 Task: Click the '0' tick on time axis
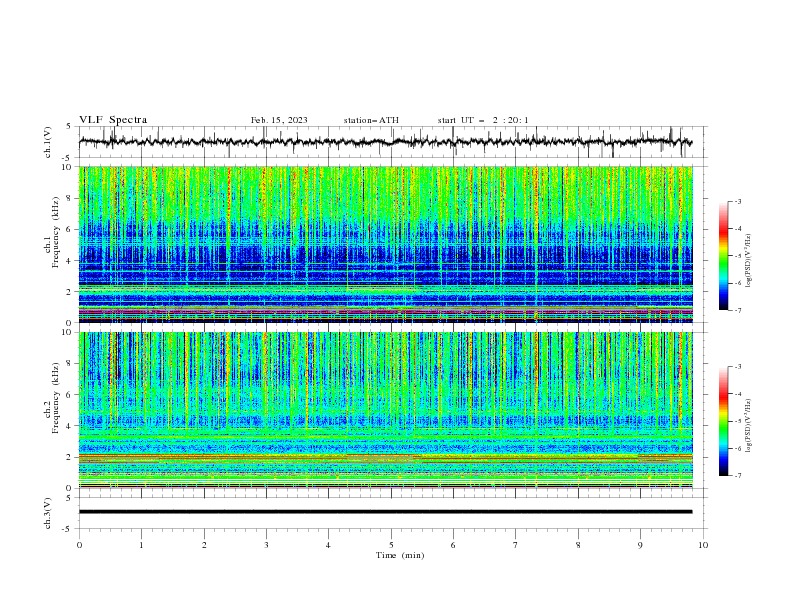click(79, 545)
